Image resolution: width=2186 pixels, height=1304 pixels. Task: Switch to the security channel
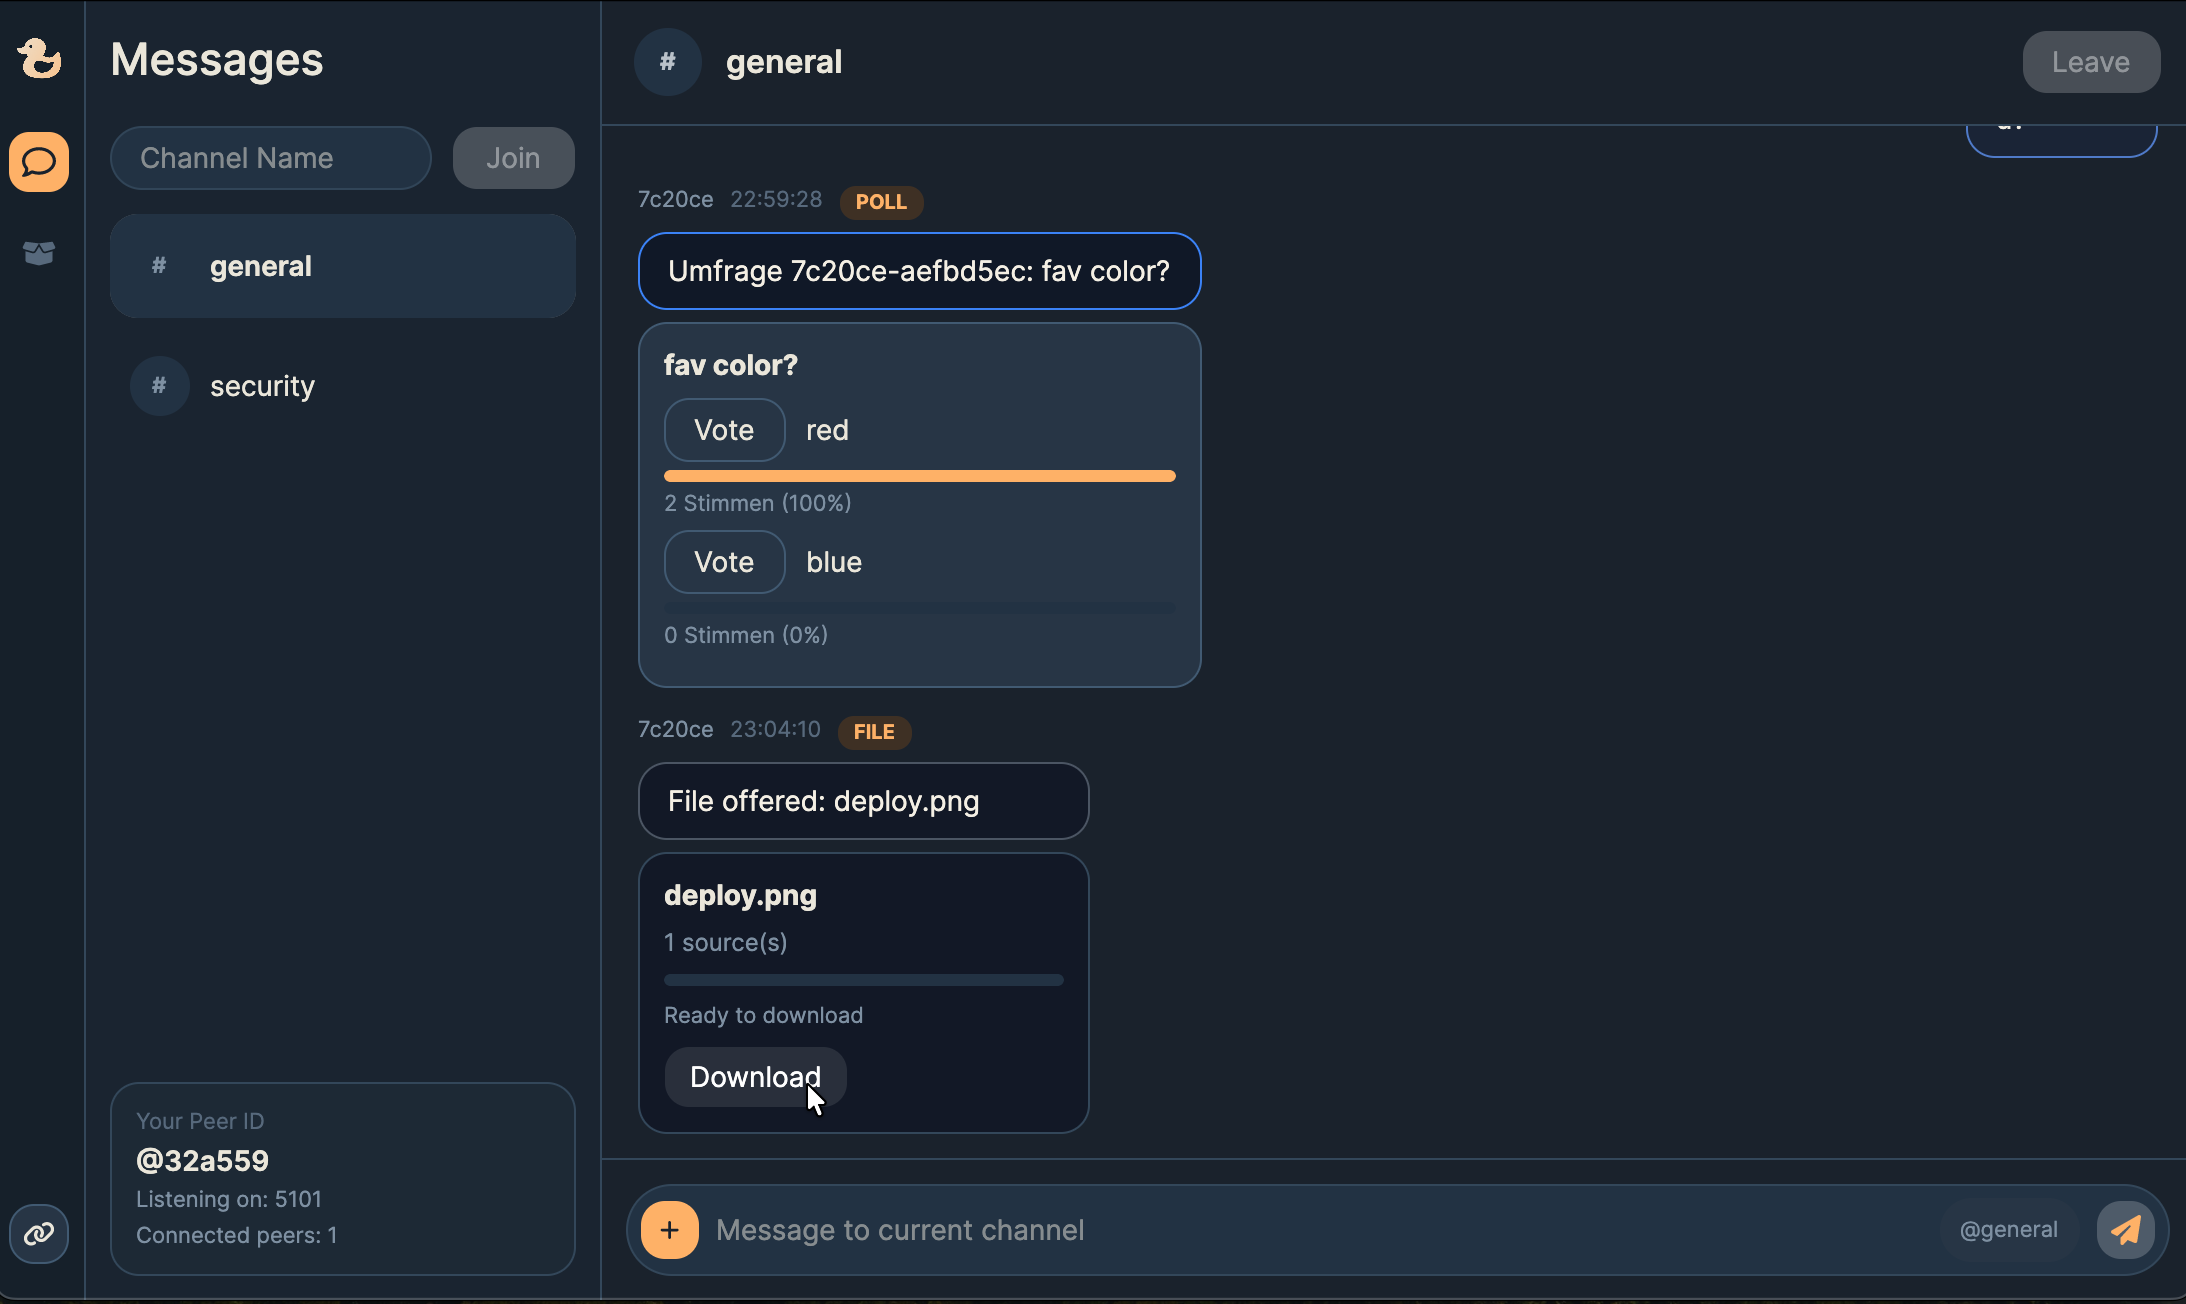(x=262, y=386)
